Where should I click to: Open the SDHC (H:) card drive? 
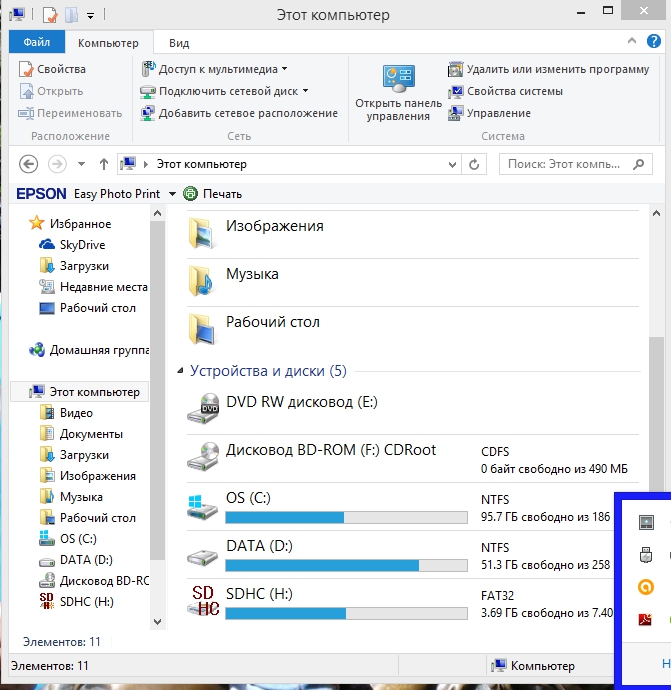(207, 600)
